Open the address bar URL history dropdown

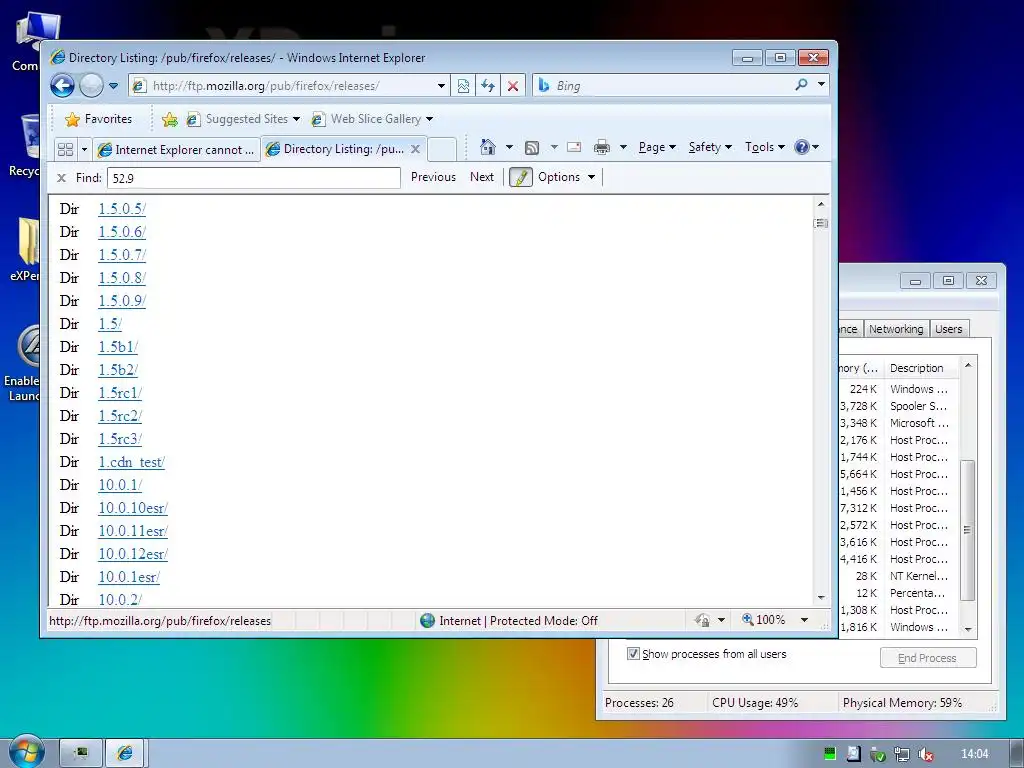441,86
